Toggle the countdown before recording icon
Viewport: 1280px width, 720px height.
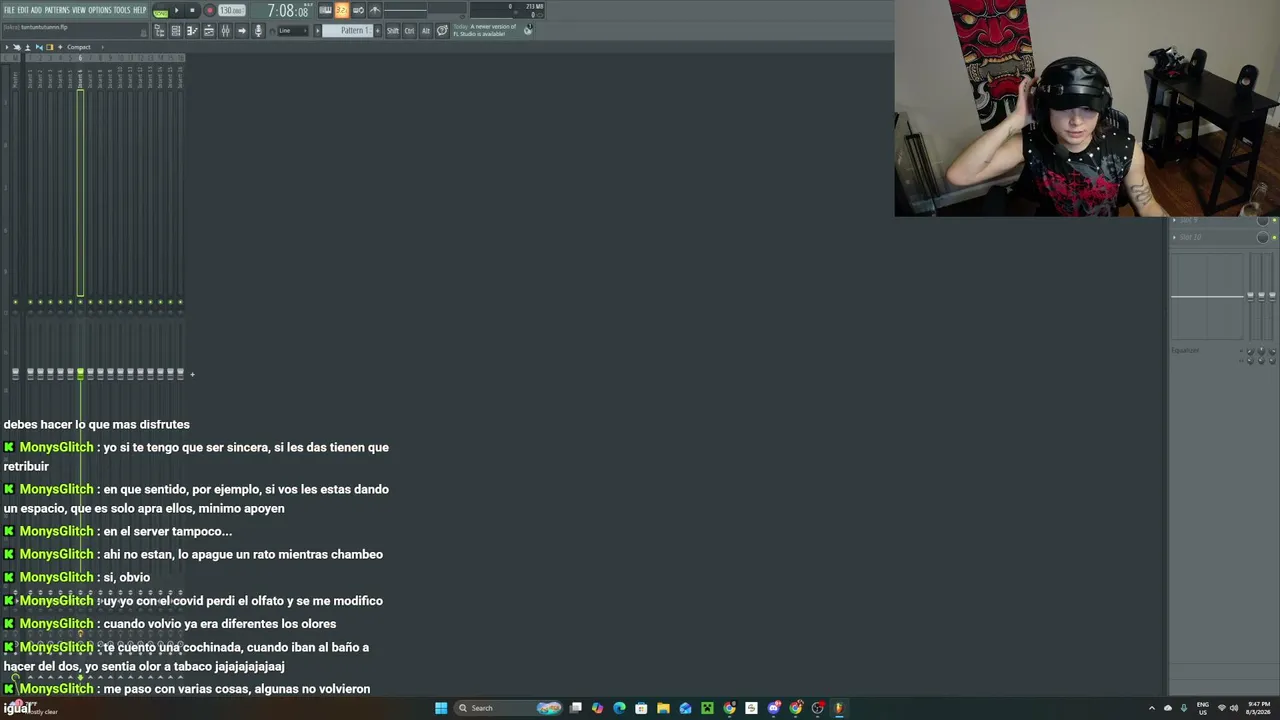(342, 11)
